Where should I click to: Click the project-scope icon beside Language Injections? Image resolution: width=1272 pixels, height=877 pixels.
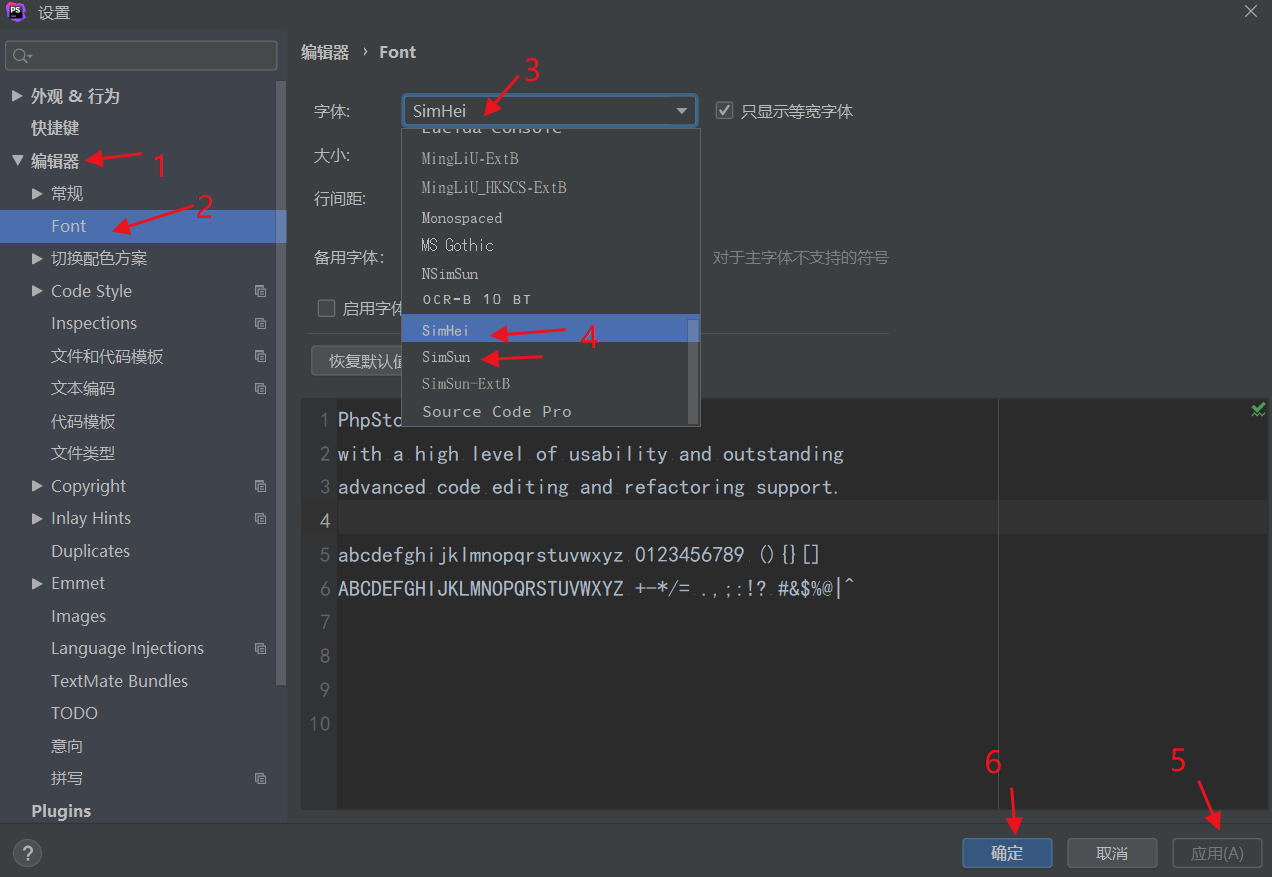point(260,649)
